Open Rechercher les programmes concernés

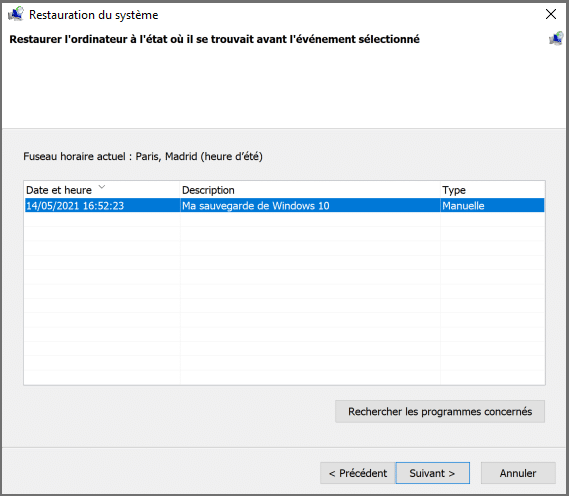pos(440,411)
